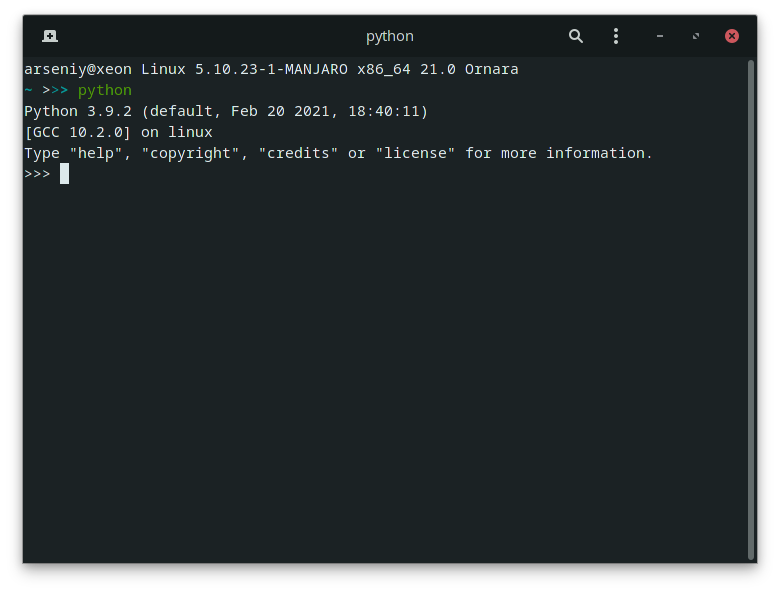
Task: Click the word "help" in quotes
Action: click(x=96, y=153)
